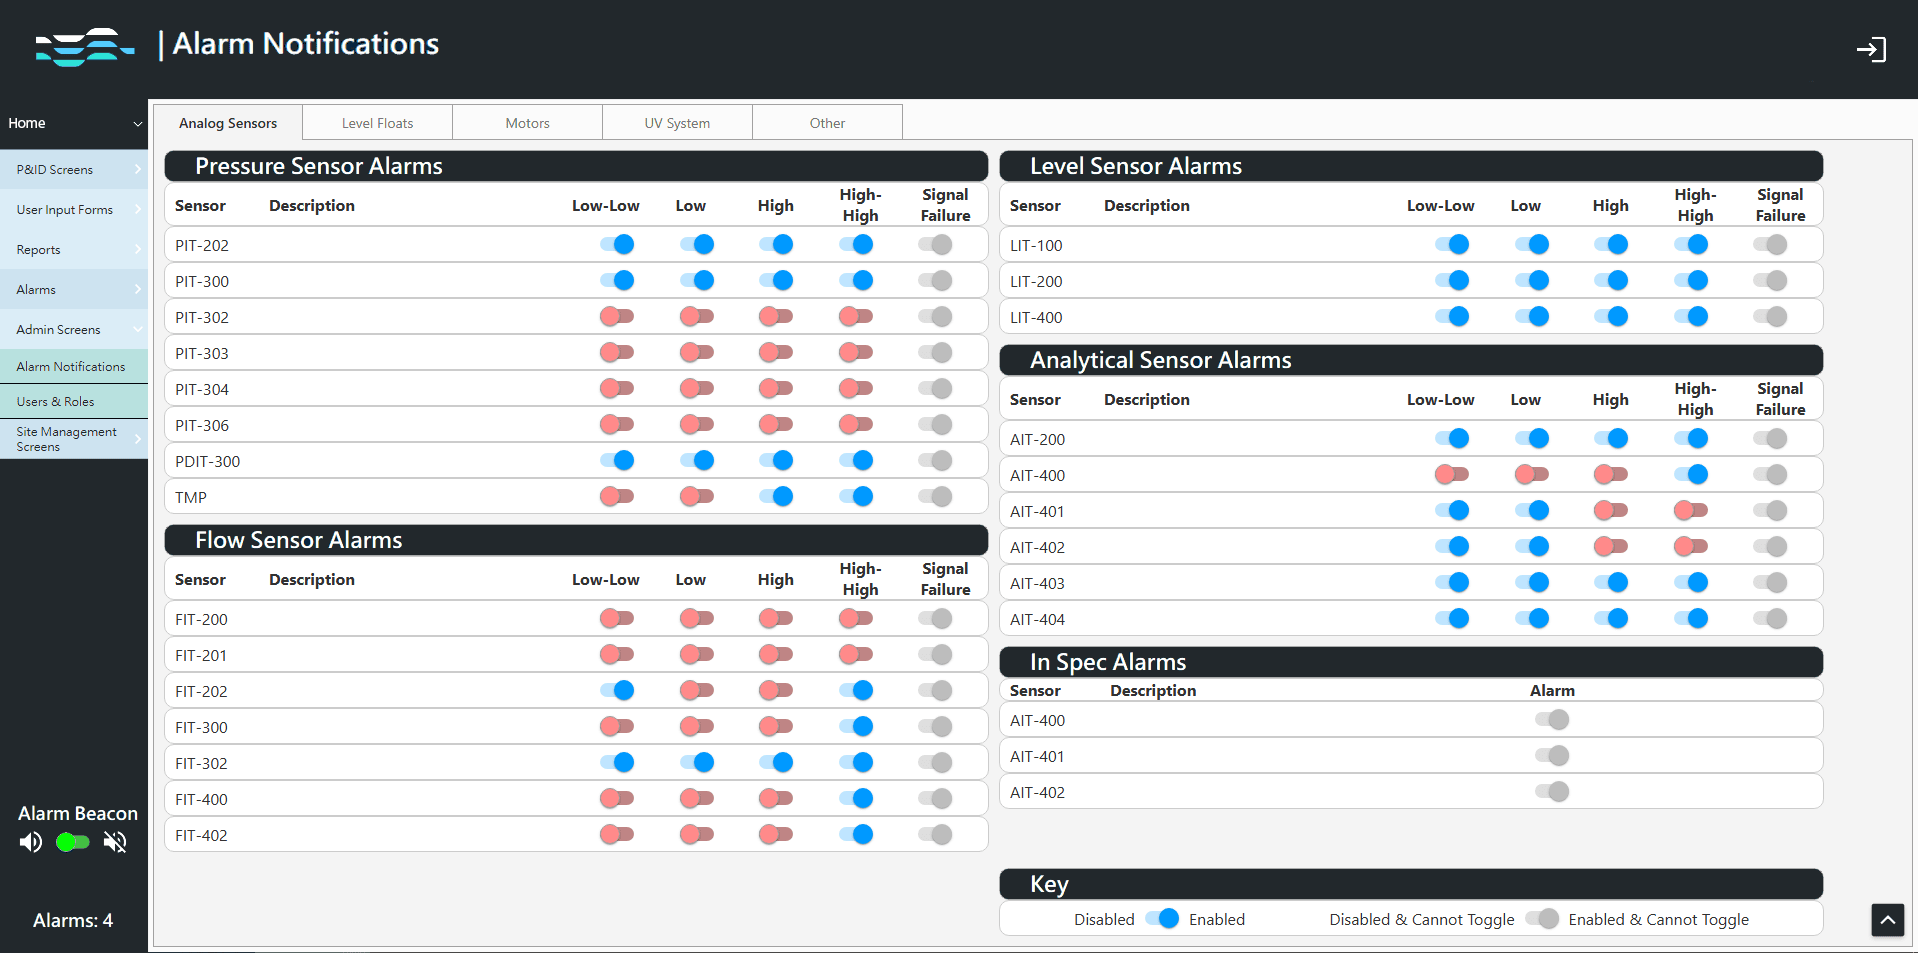Select User Input Forms in the sidebar
Image resolution: width=1918 pixels, height=953 pixels.
[63, 209]
